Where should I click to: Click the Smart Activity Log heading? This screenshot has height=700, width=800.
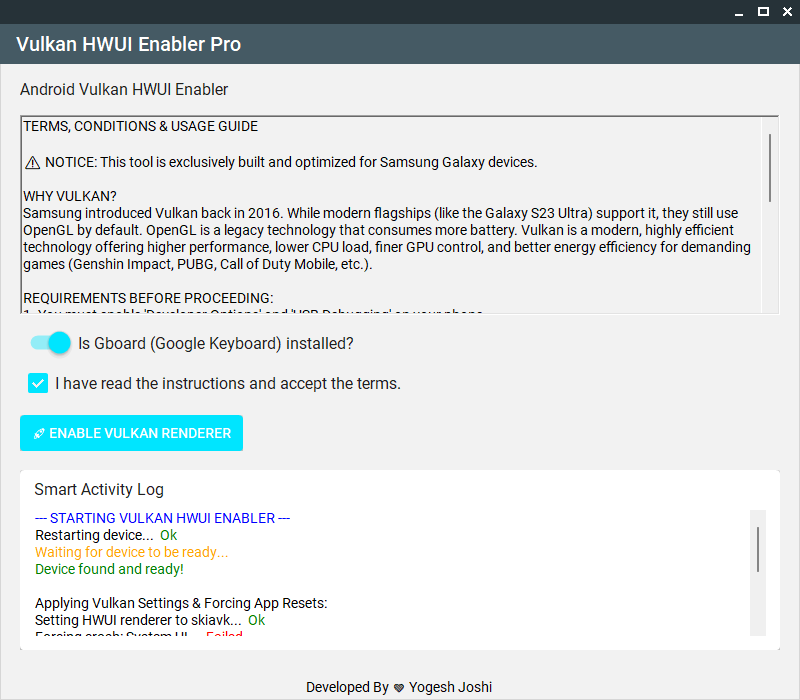99,489
